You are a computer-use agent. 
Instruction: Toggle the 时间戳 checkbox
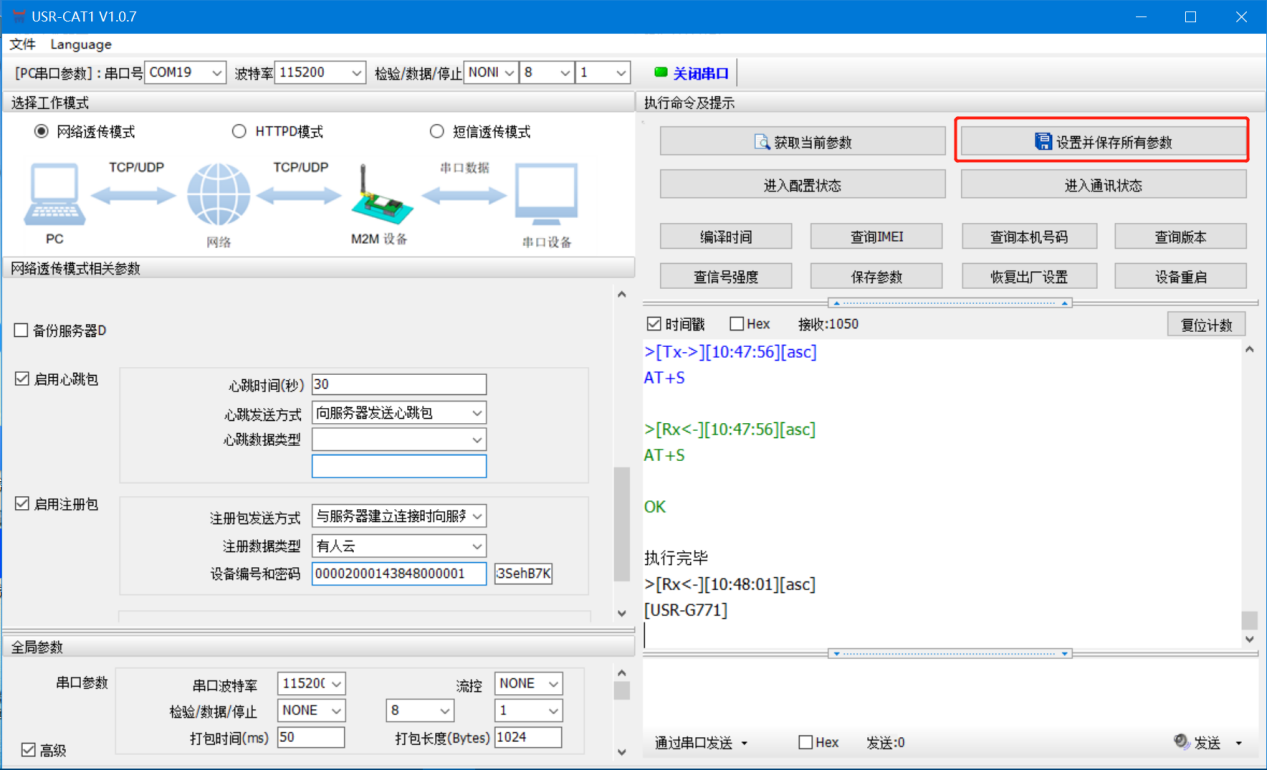click(655, 324)
